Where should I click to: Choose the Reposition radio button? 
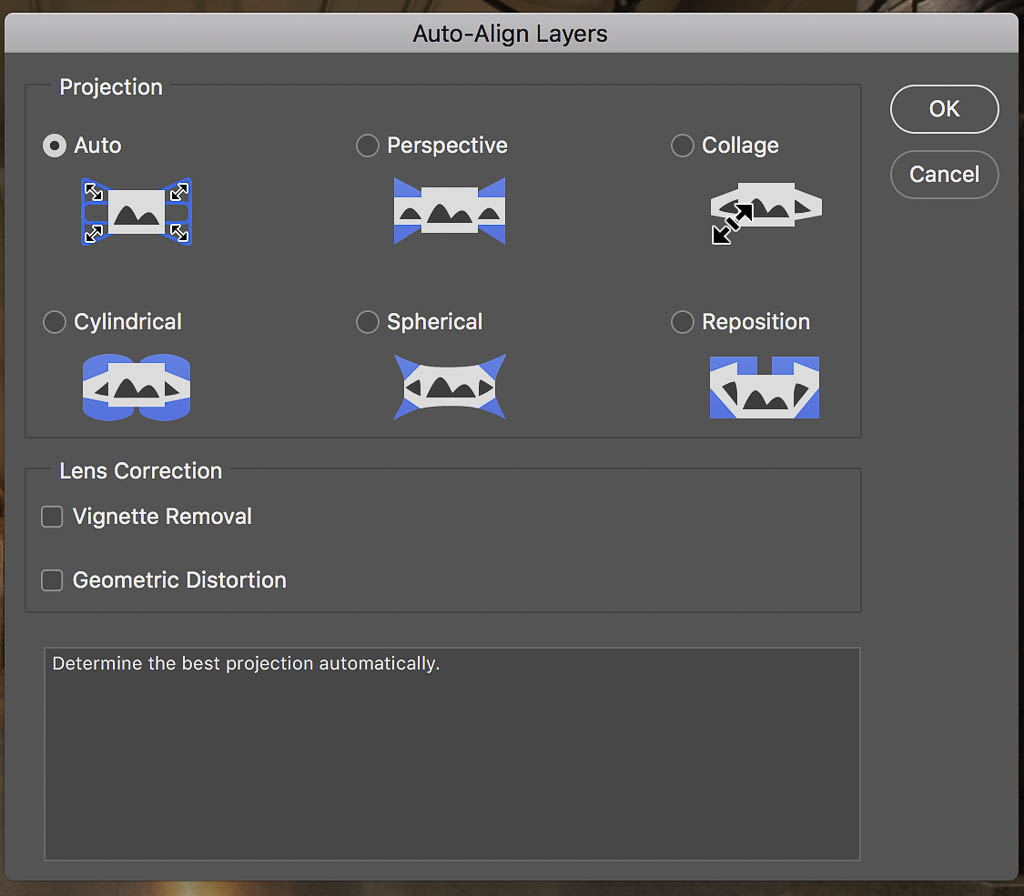[682, 322]
